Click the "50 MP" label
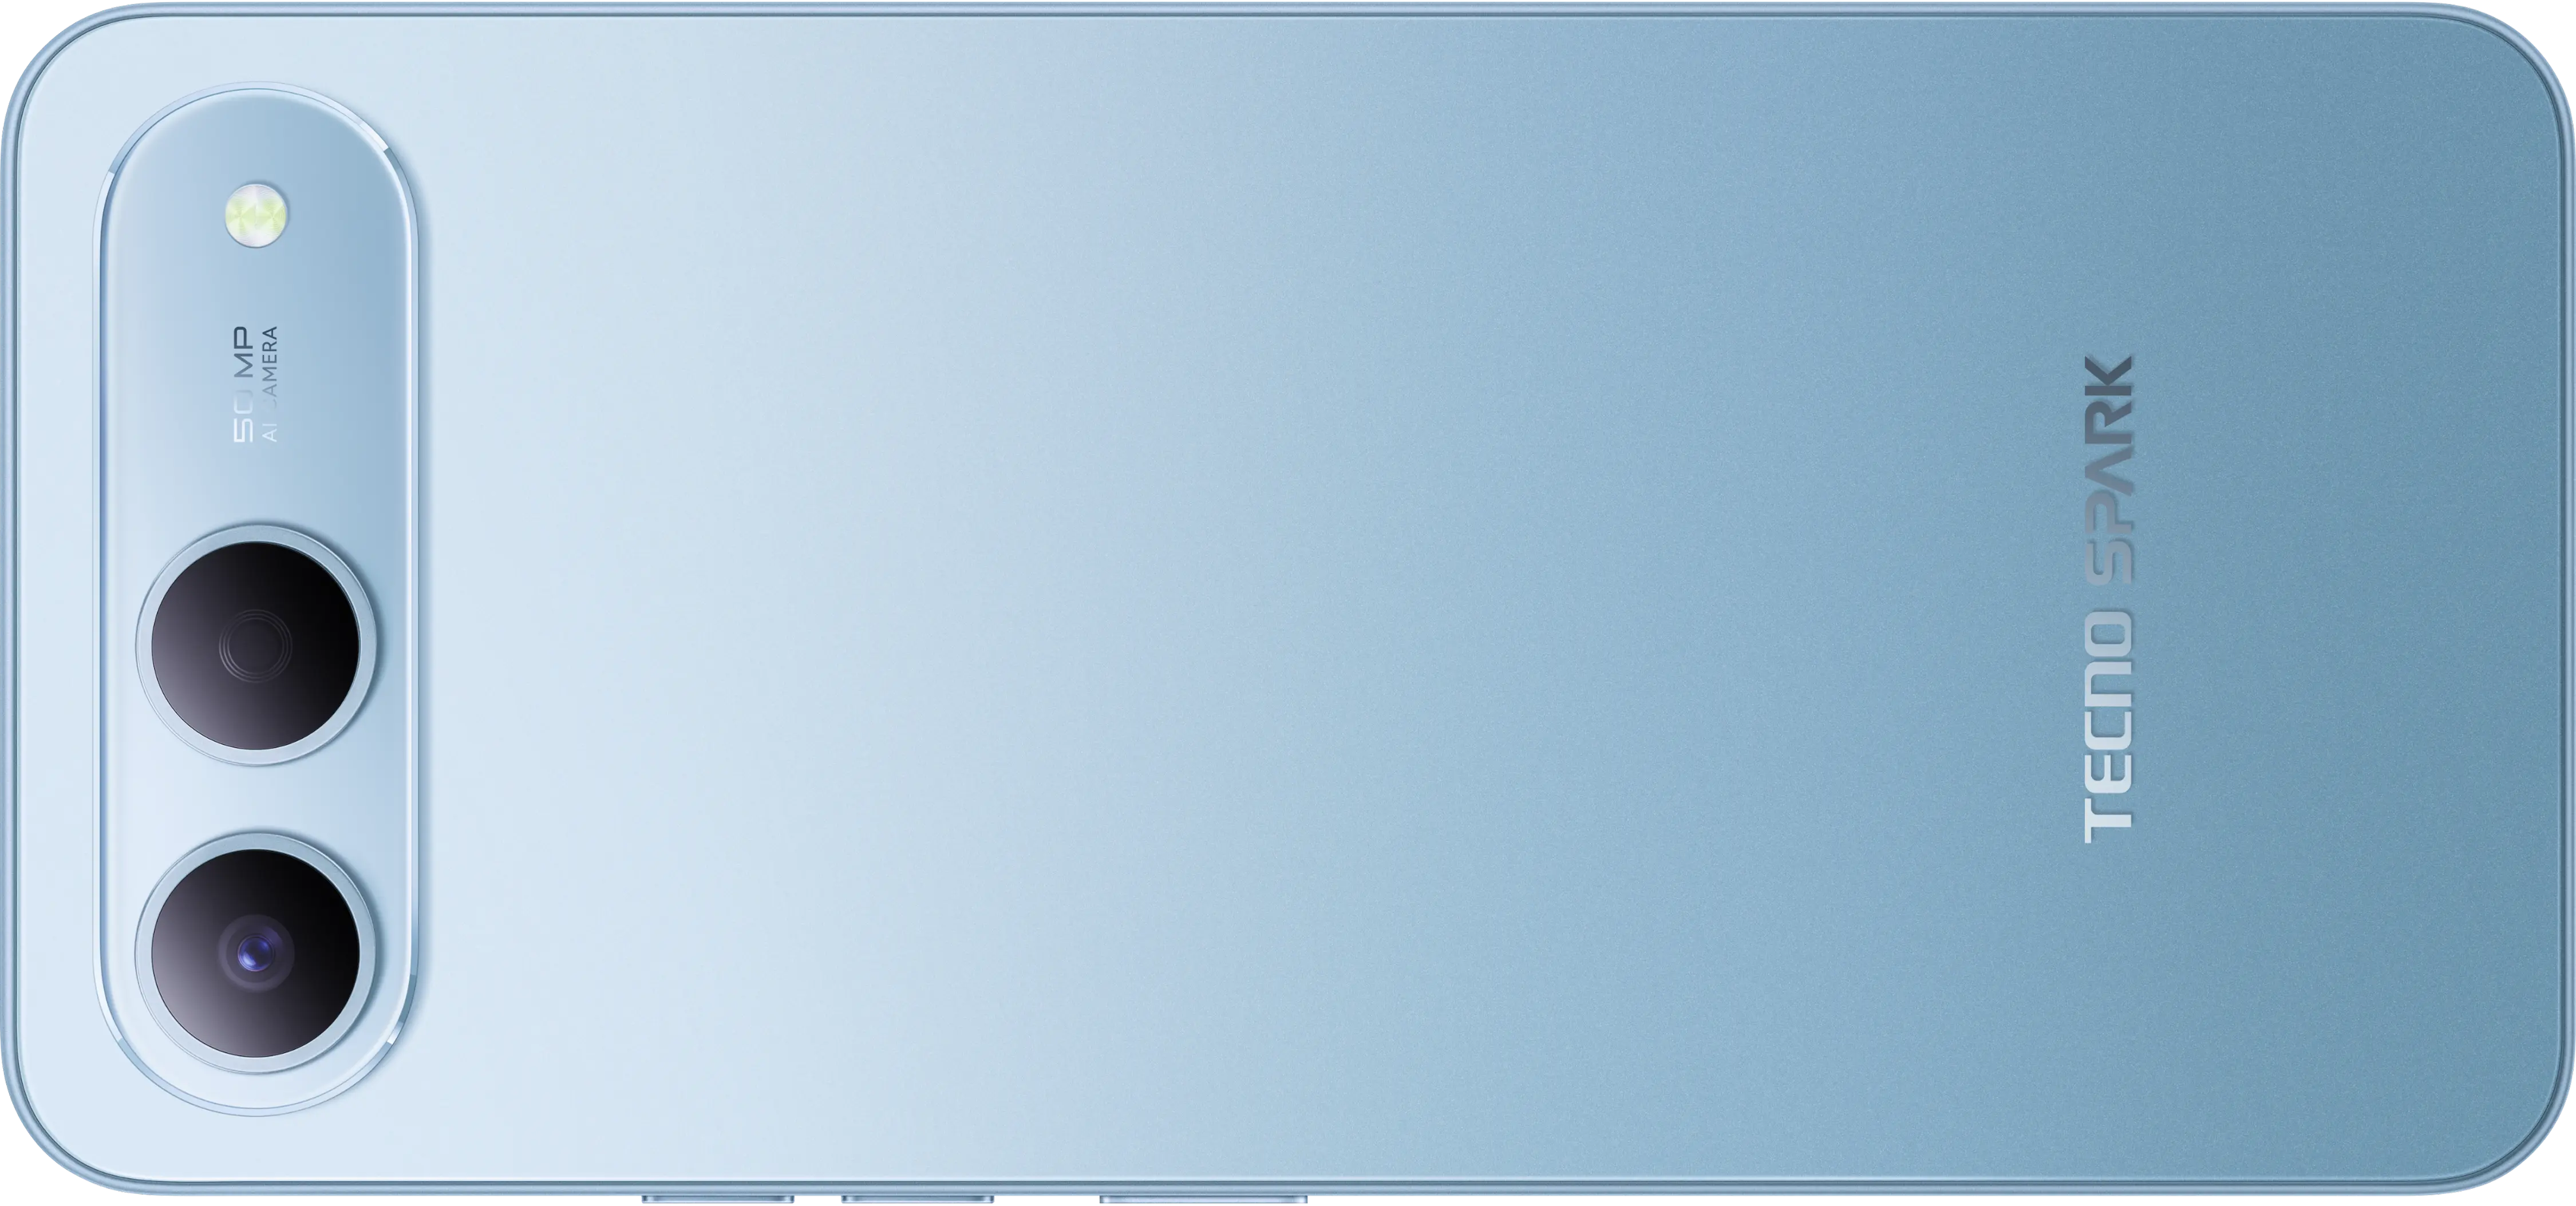Screen dimensions: 2576x1206 pos(243,386)
